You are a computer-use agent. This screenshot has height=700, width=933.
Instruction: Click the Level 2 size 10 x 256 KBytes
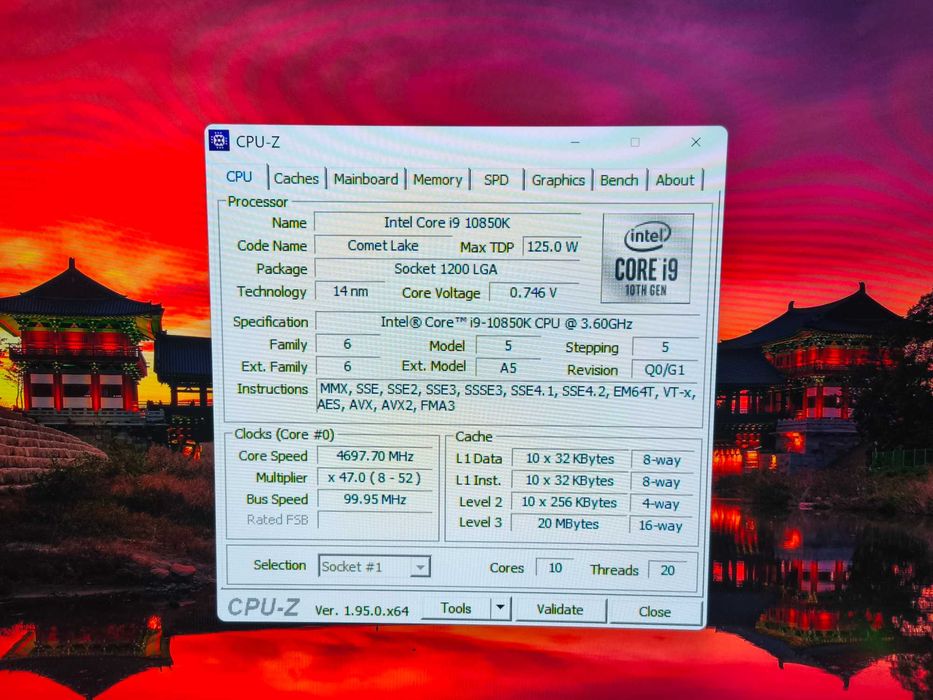570,502
